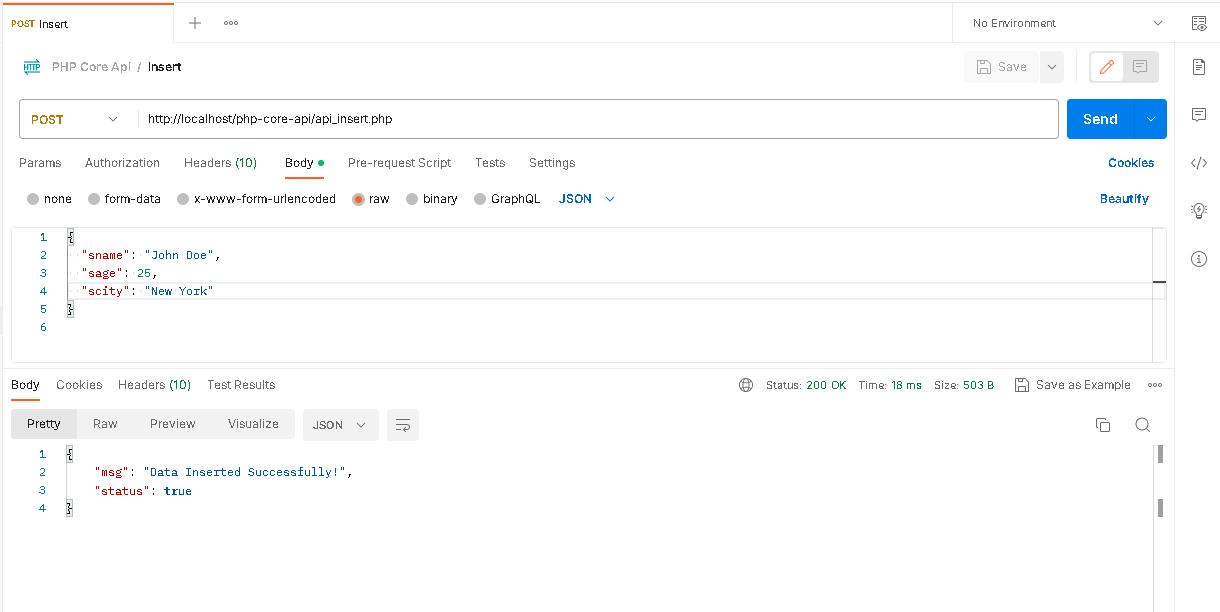
Task: Switch to the Settings tab
Action: click(x=552, y=163)
